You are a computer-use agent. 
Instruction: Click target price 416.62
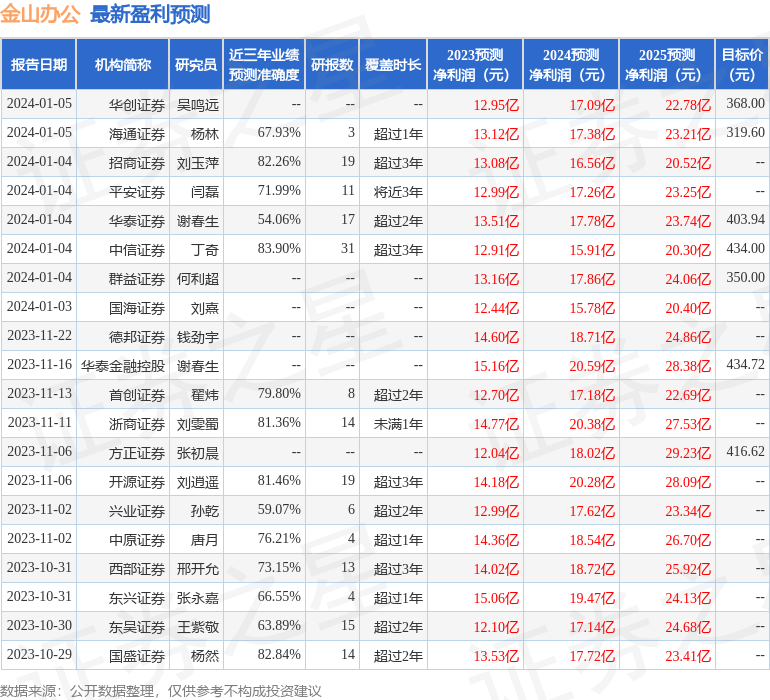point(745,451)
